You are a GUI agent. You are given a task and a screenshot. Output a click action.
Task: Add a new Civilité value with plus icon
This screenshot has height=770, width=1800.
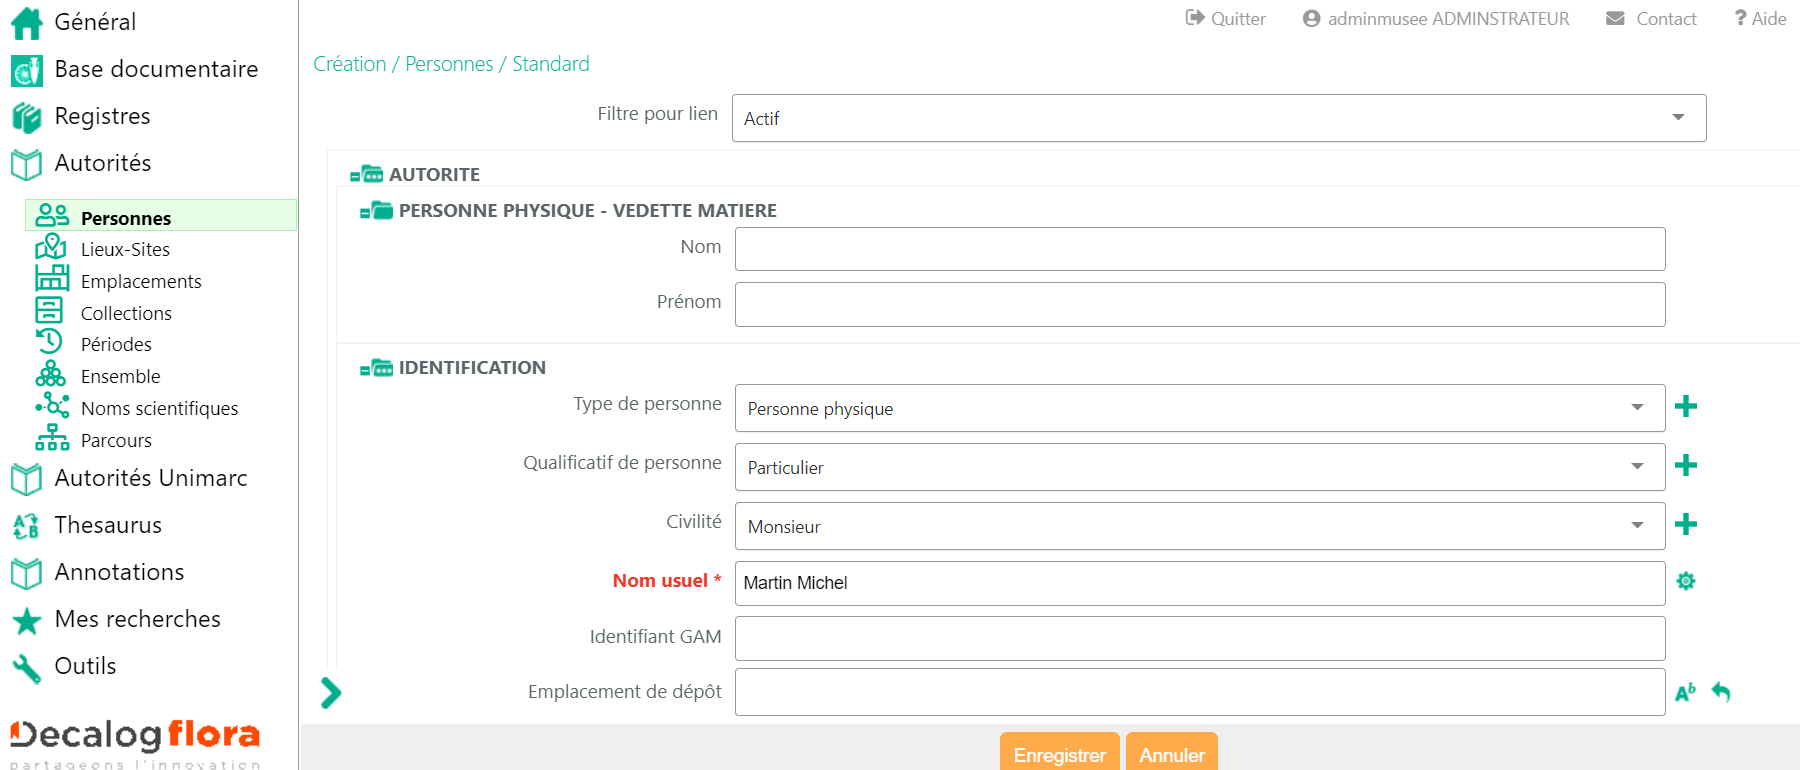pos(1685,524)
